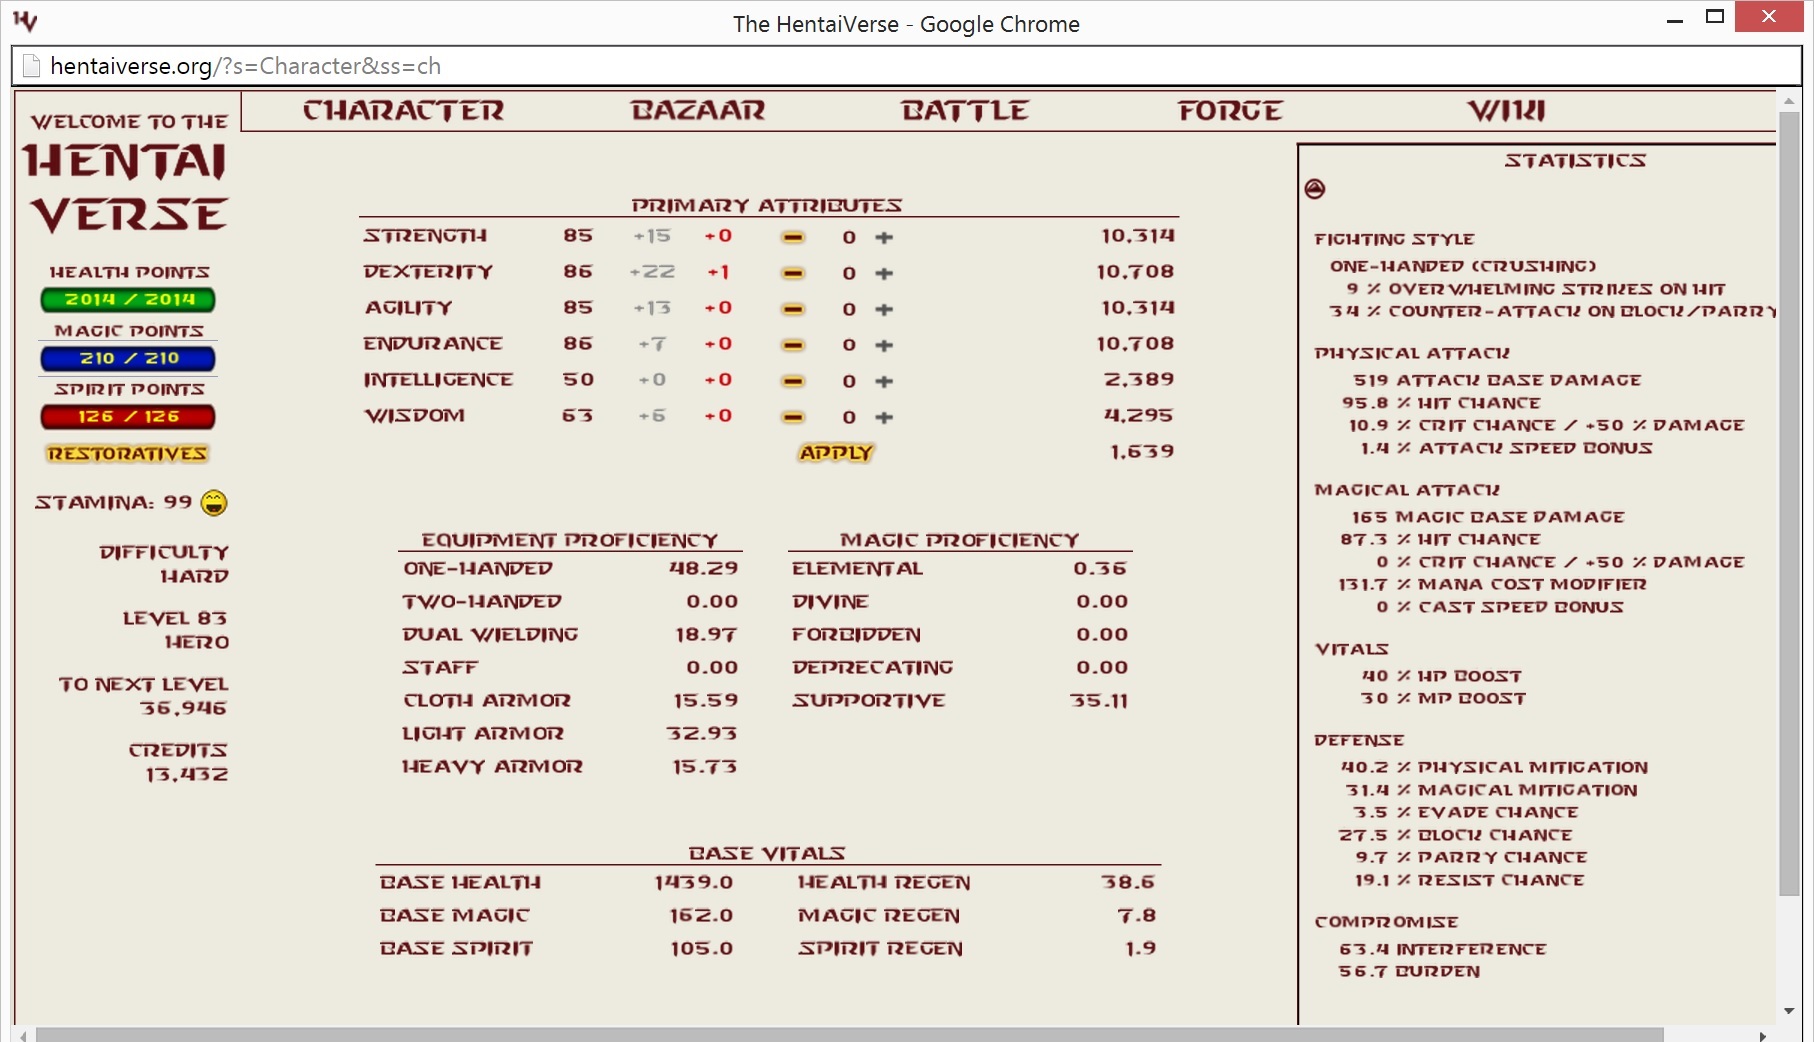1814x1042 pixels.
Task: Increase Endurance with the plus icon
Action: pyautogui.click(x=884, y=345)
